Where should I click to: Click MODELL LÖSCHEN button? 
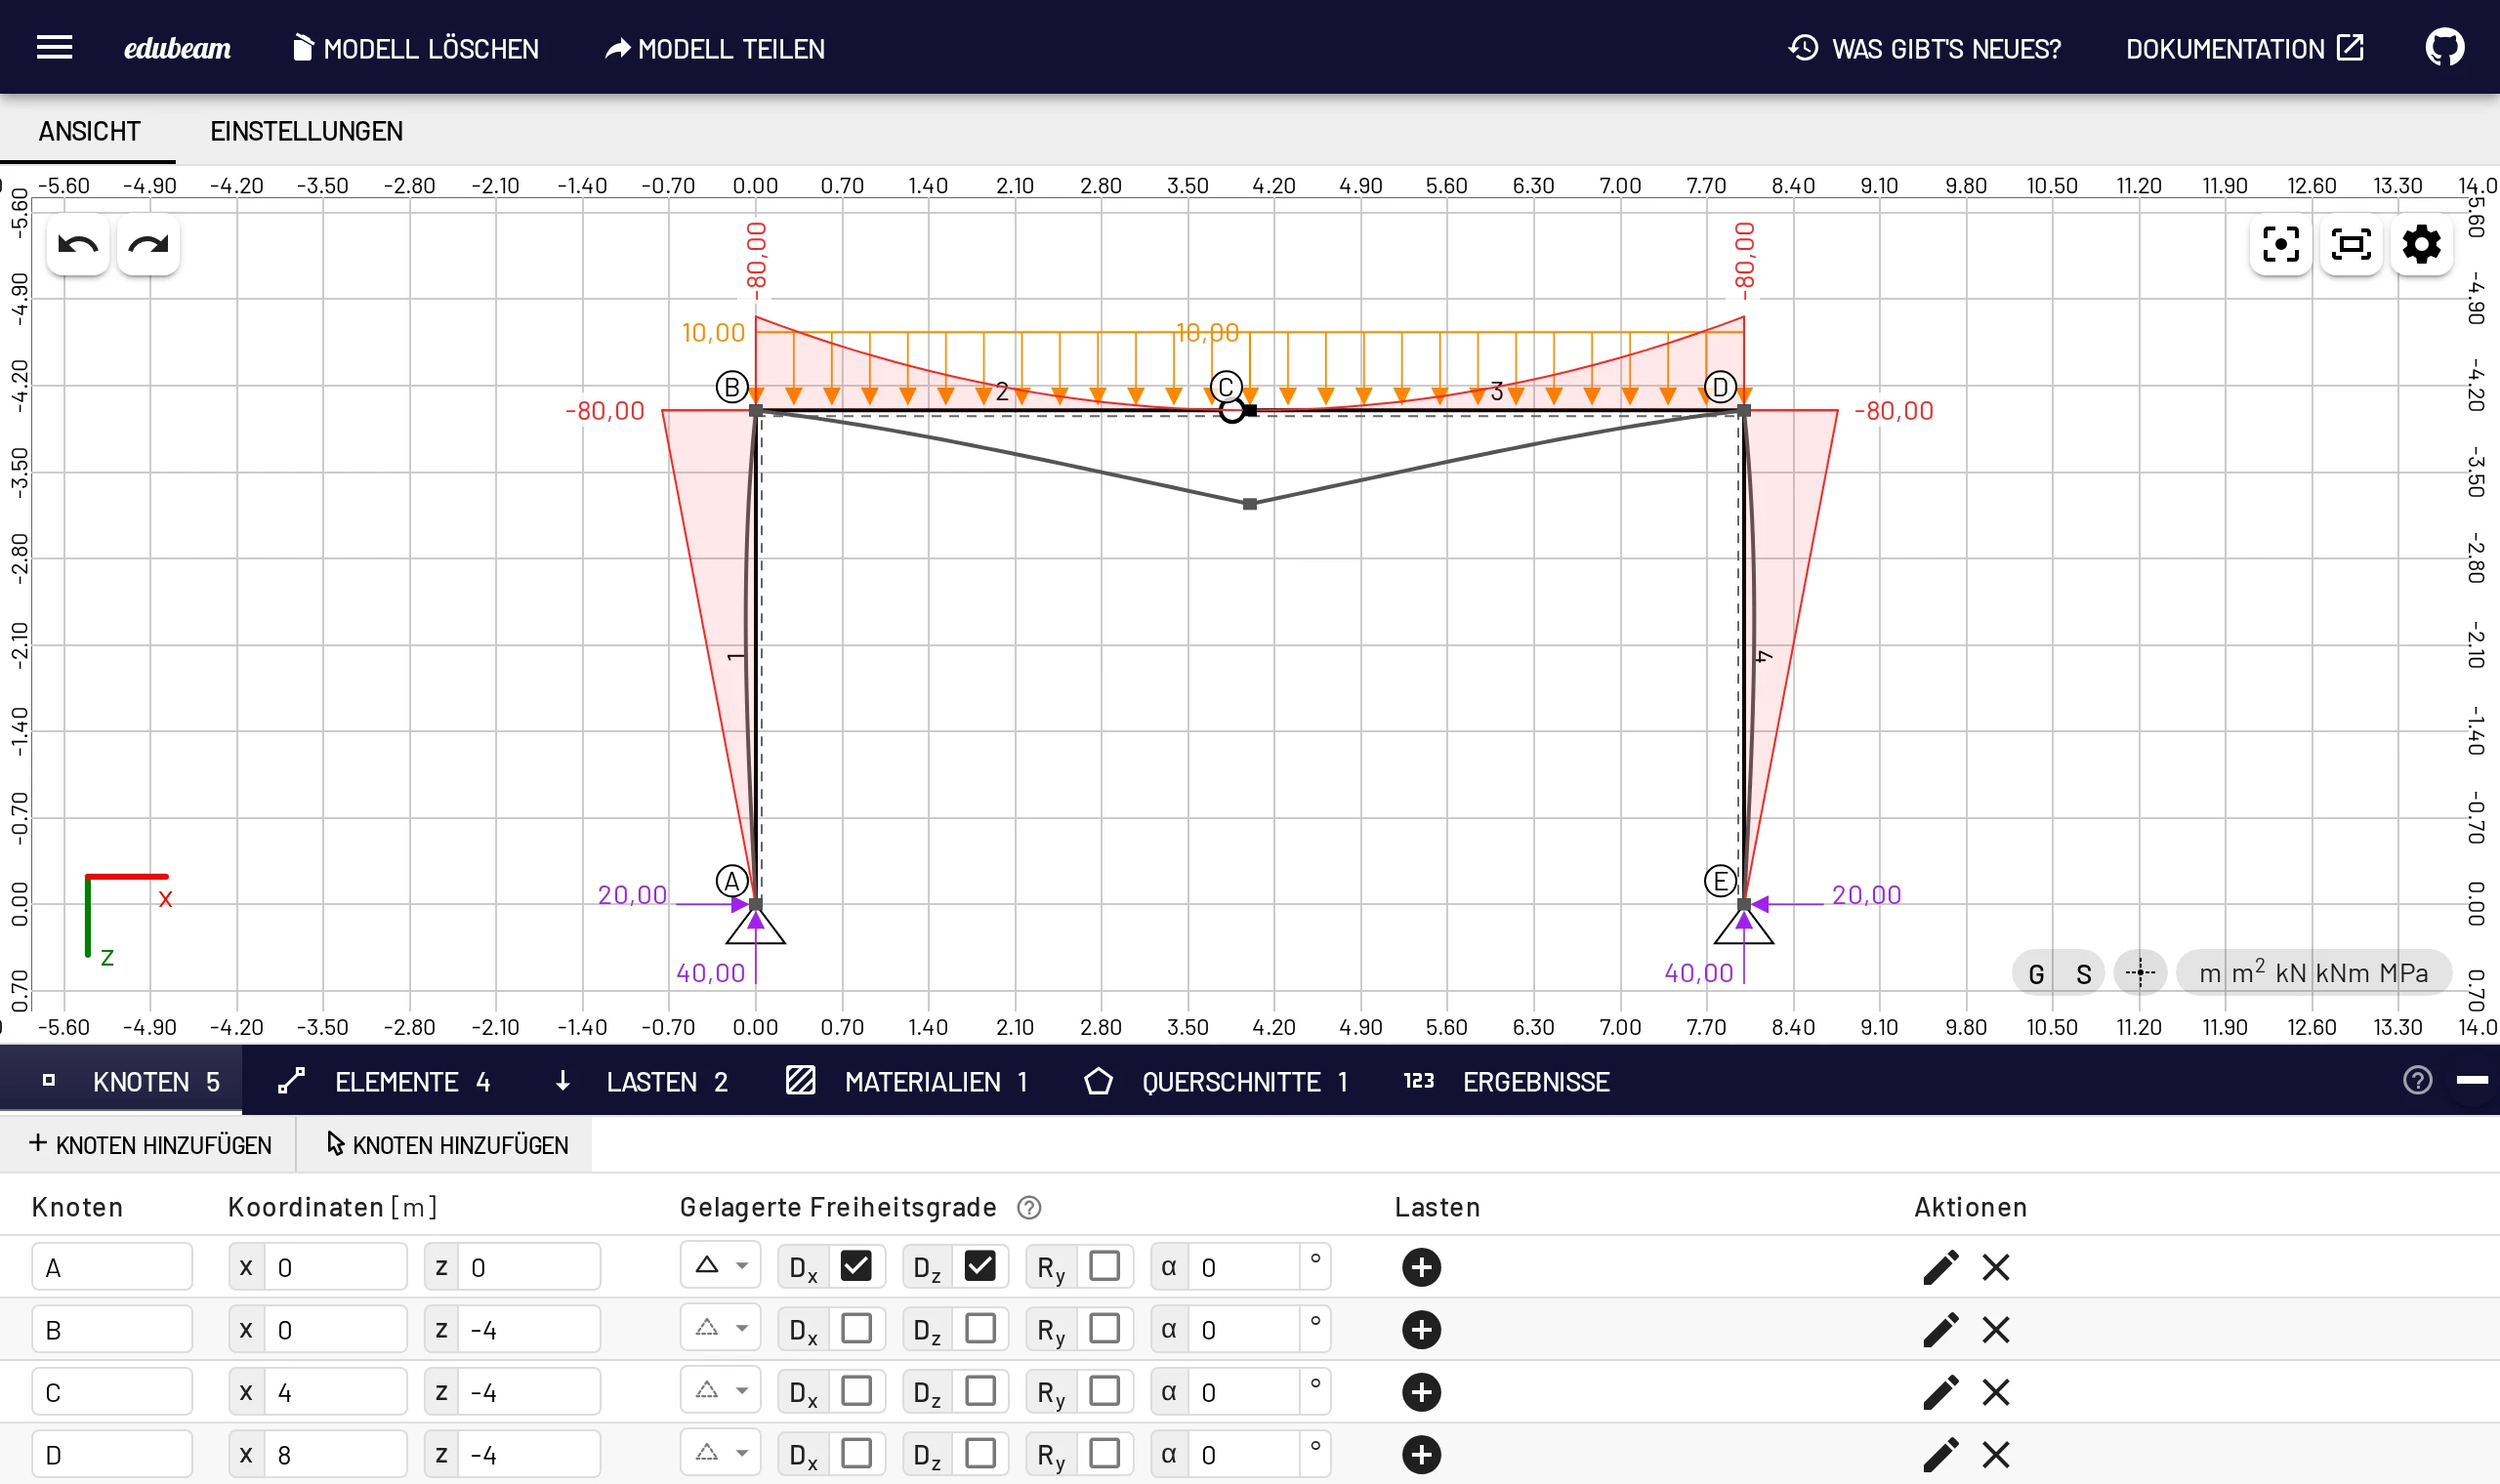pyautogui.click(x=415, y=48)
